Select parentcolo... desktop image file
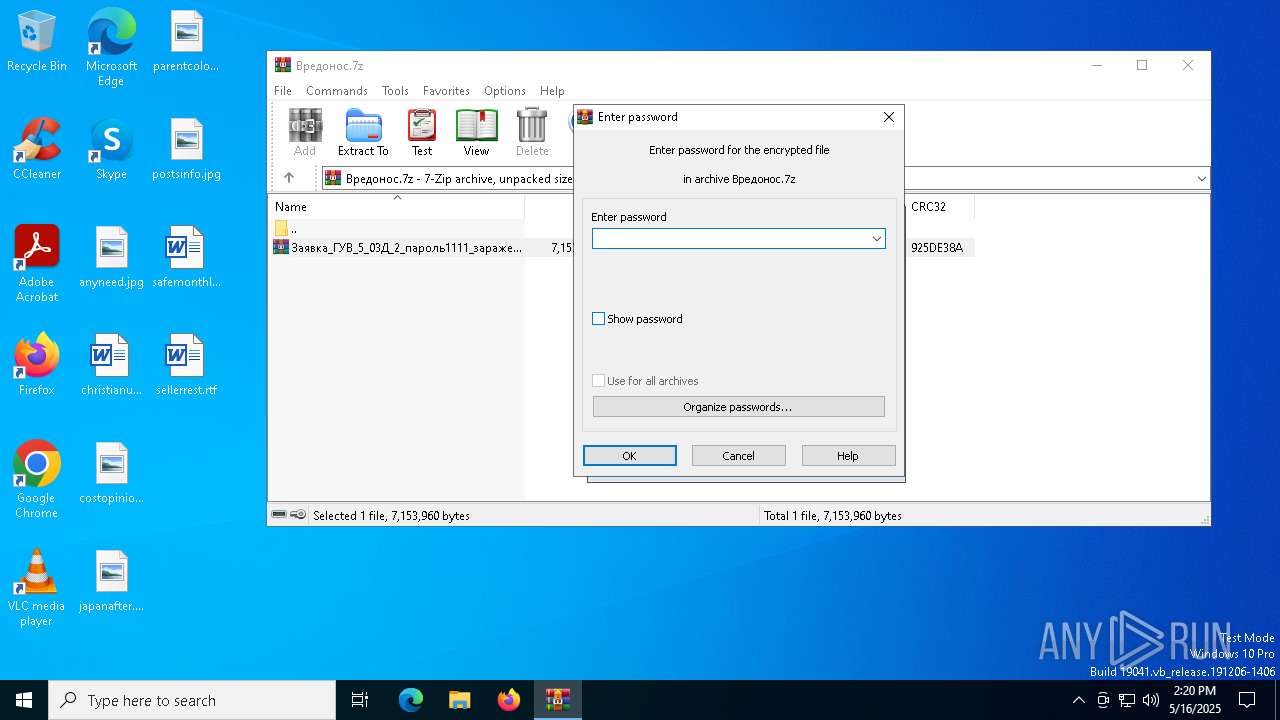This screenshot has height=720, width=1280. [187, 41]
